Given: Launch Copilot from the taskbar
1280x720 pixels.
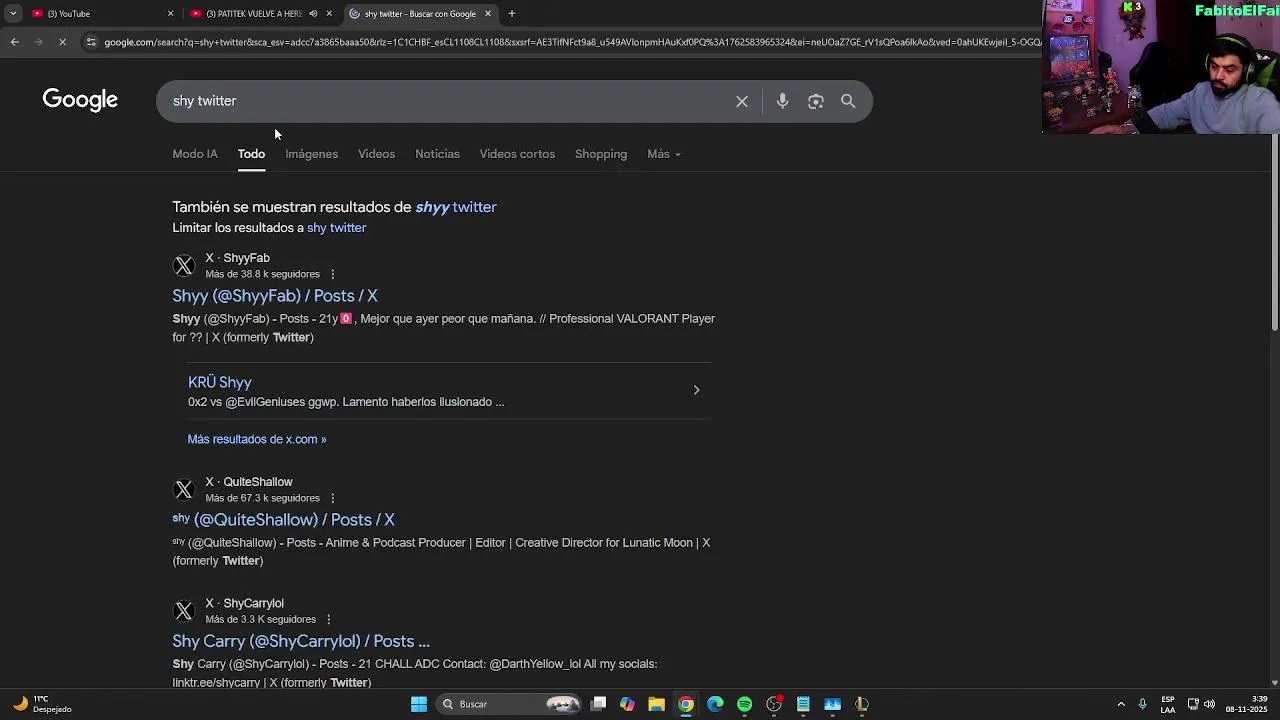Looking at the screenshot, I should tap(627, 704).
